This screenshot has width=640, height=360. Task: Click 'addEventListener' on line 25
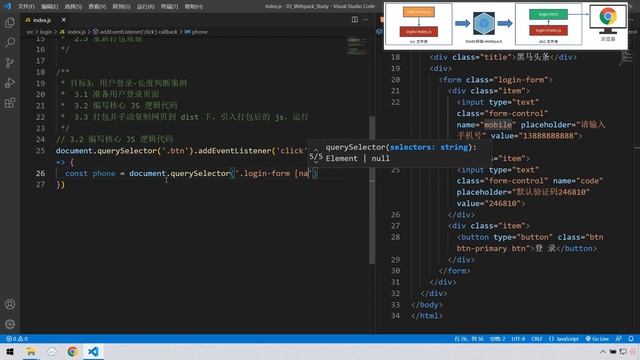[x=234, y=151]
